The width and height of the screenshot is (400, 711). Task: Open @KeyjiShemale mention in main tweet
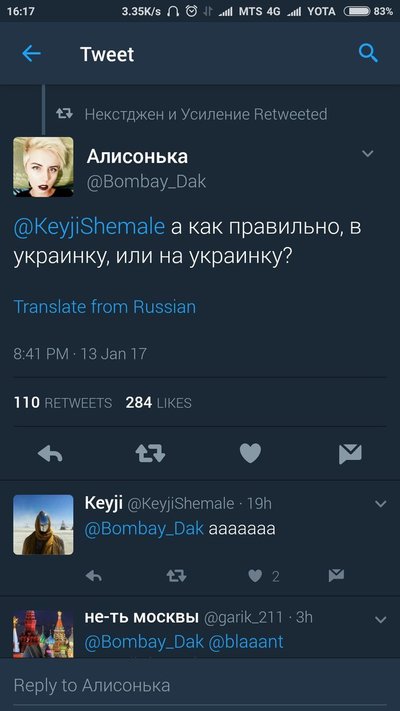pyautogui.click(x=89, y=227)
